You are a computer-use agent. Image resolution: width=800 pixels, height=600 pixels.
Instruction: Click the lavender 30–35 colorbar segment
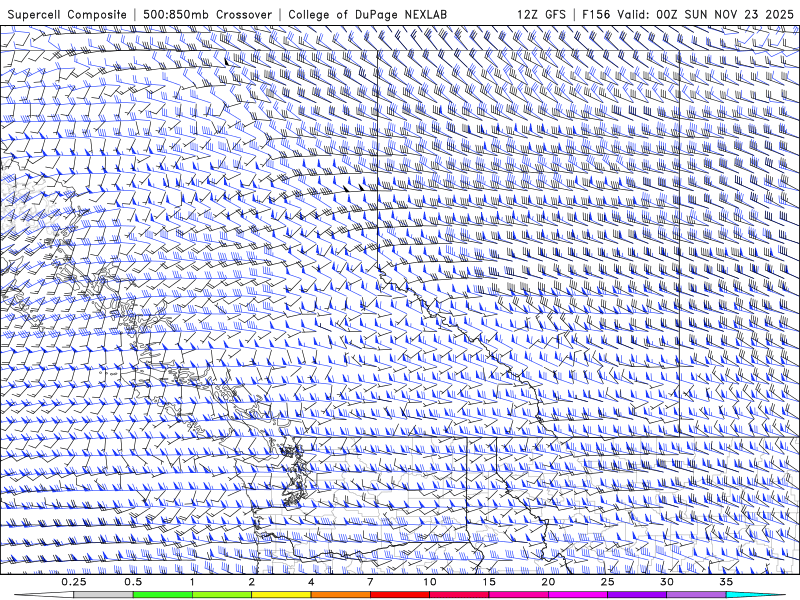(x=696, y=595)
